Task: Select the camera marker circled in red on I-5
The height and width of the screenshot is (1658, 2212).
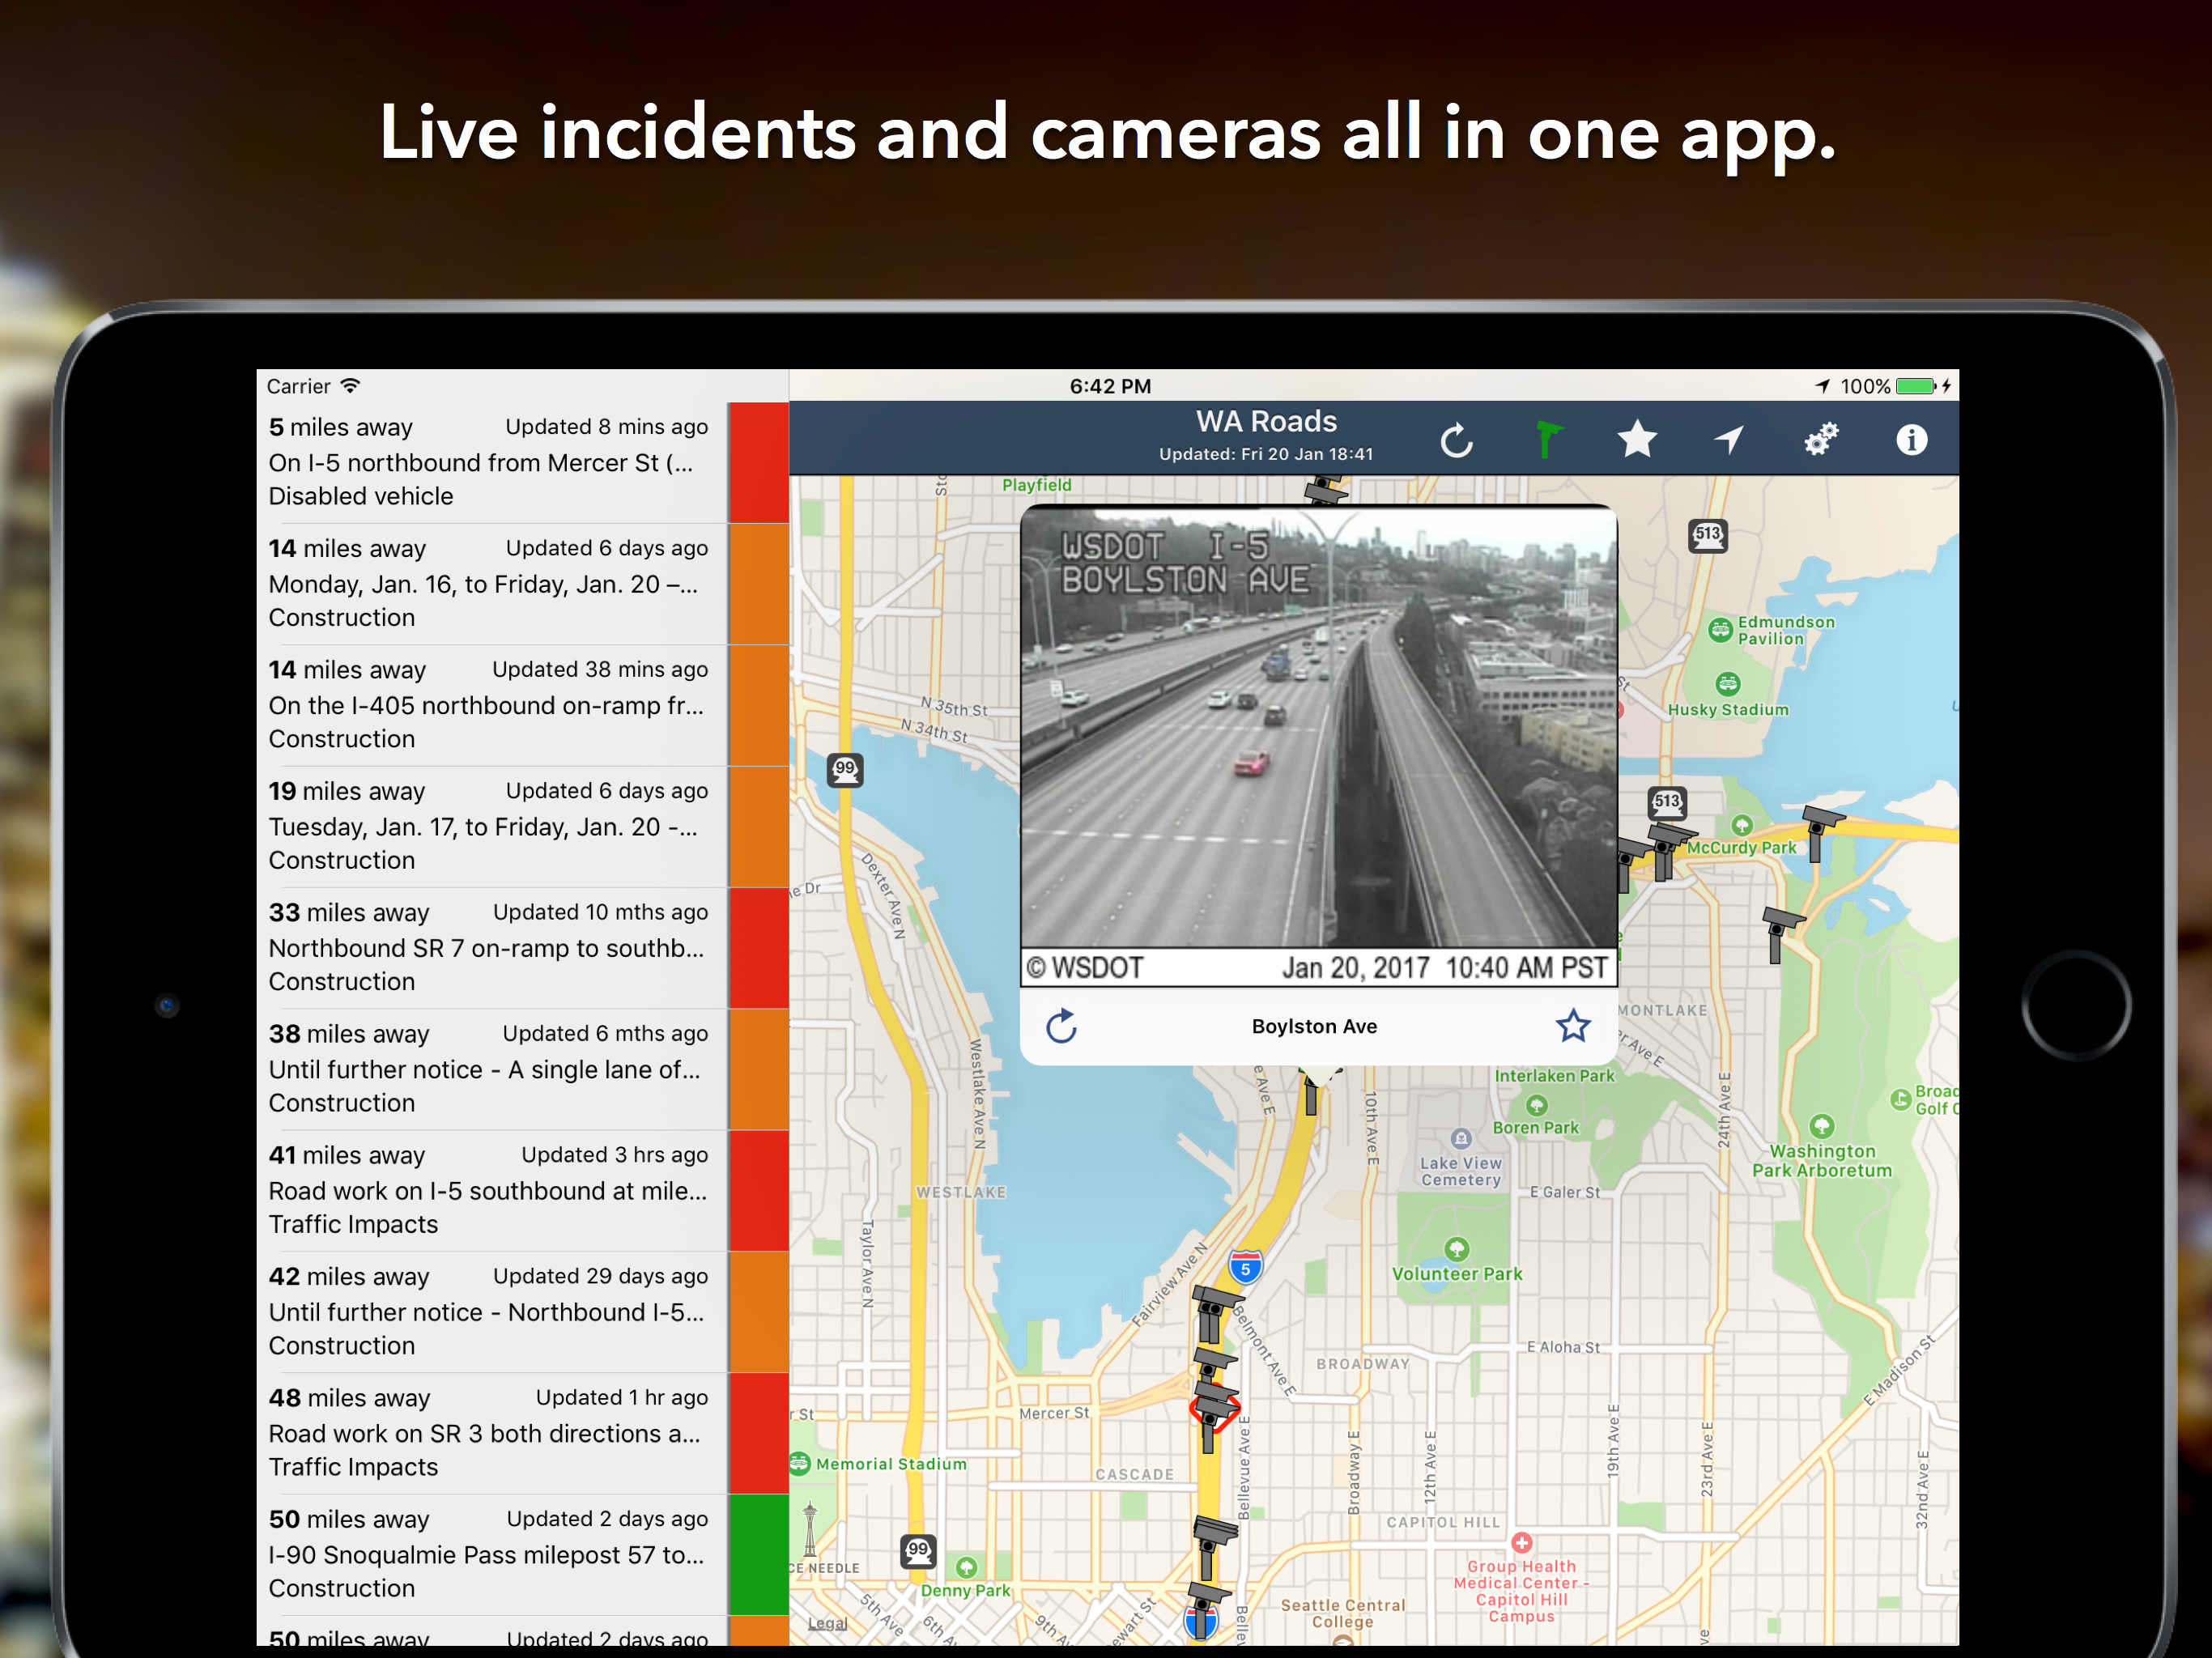Action: click(1214, 1410)
